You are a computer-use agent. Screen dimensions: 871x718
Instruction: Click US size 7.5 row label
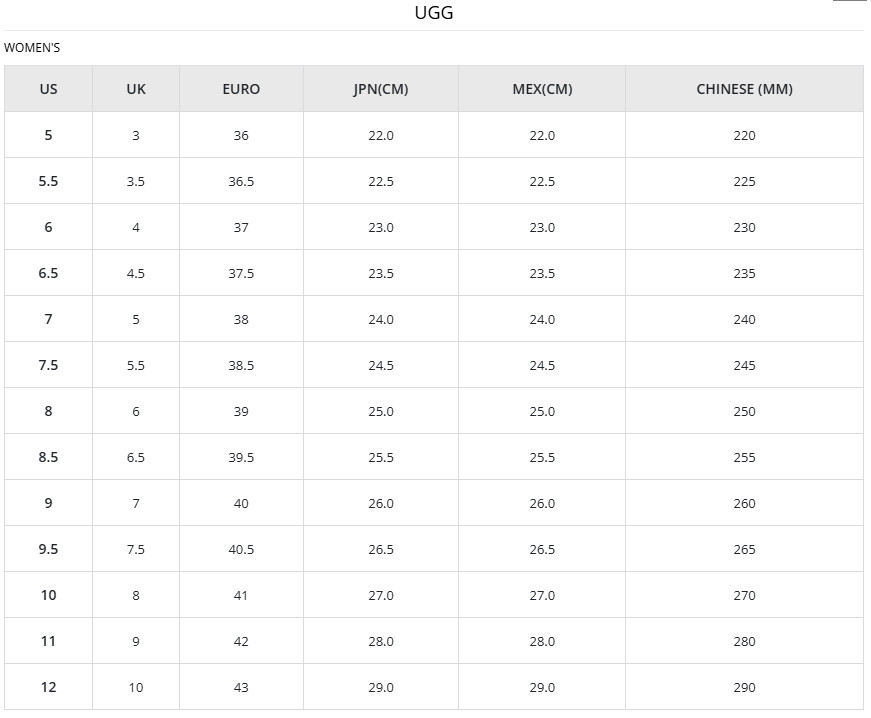tap(48, 365)
